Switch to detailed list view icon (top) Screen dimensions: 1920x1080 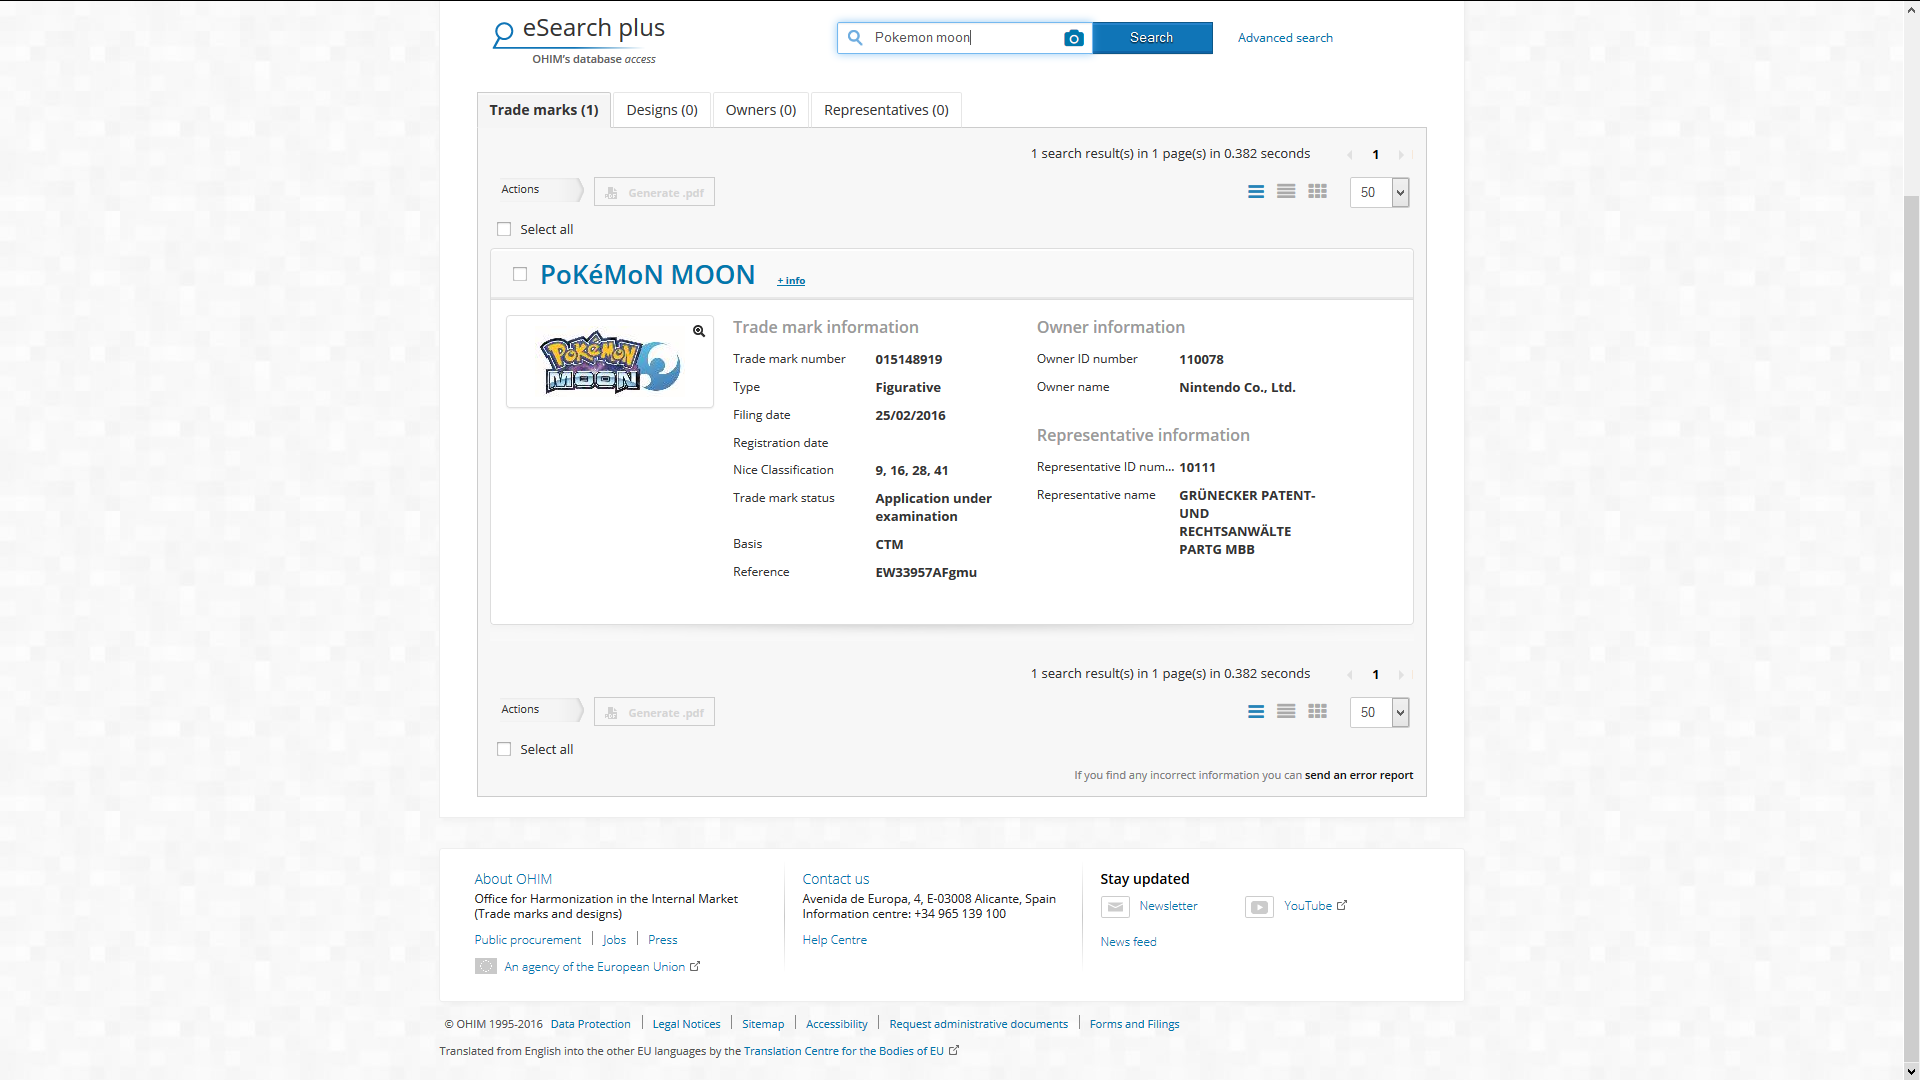(1256, 192)
